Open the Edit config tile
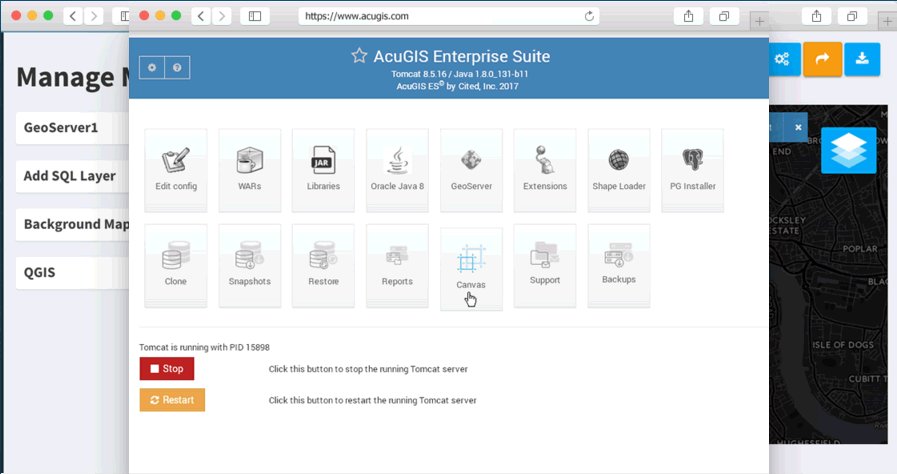Viewport: 897px width, 474px height. pos(176,170)
